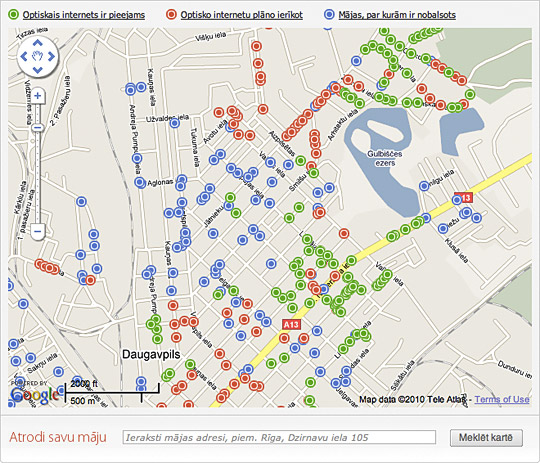Image resolution: width=540 pixels, height=463 pixels.
Task: Click the upper A13 road shield
Action: (x=464, y=198)
